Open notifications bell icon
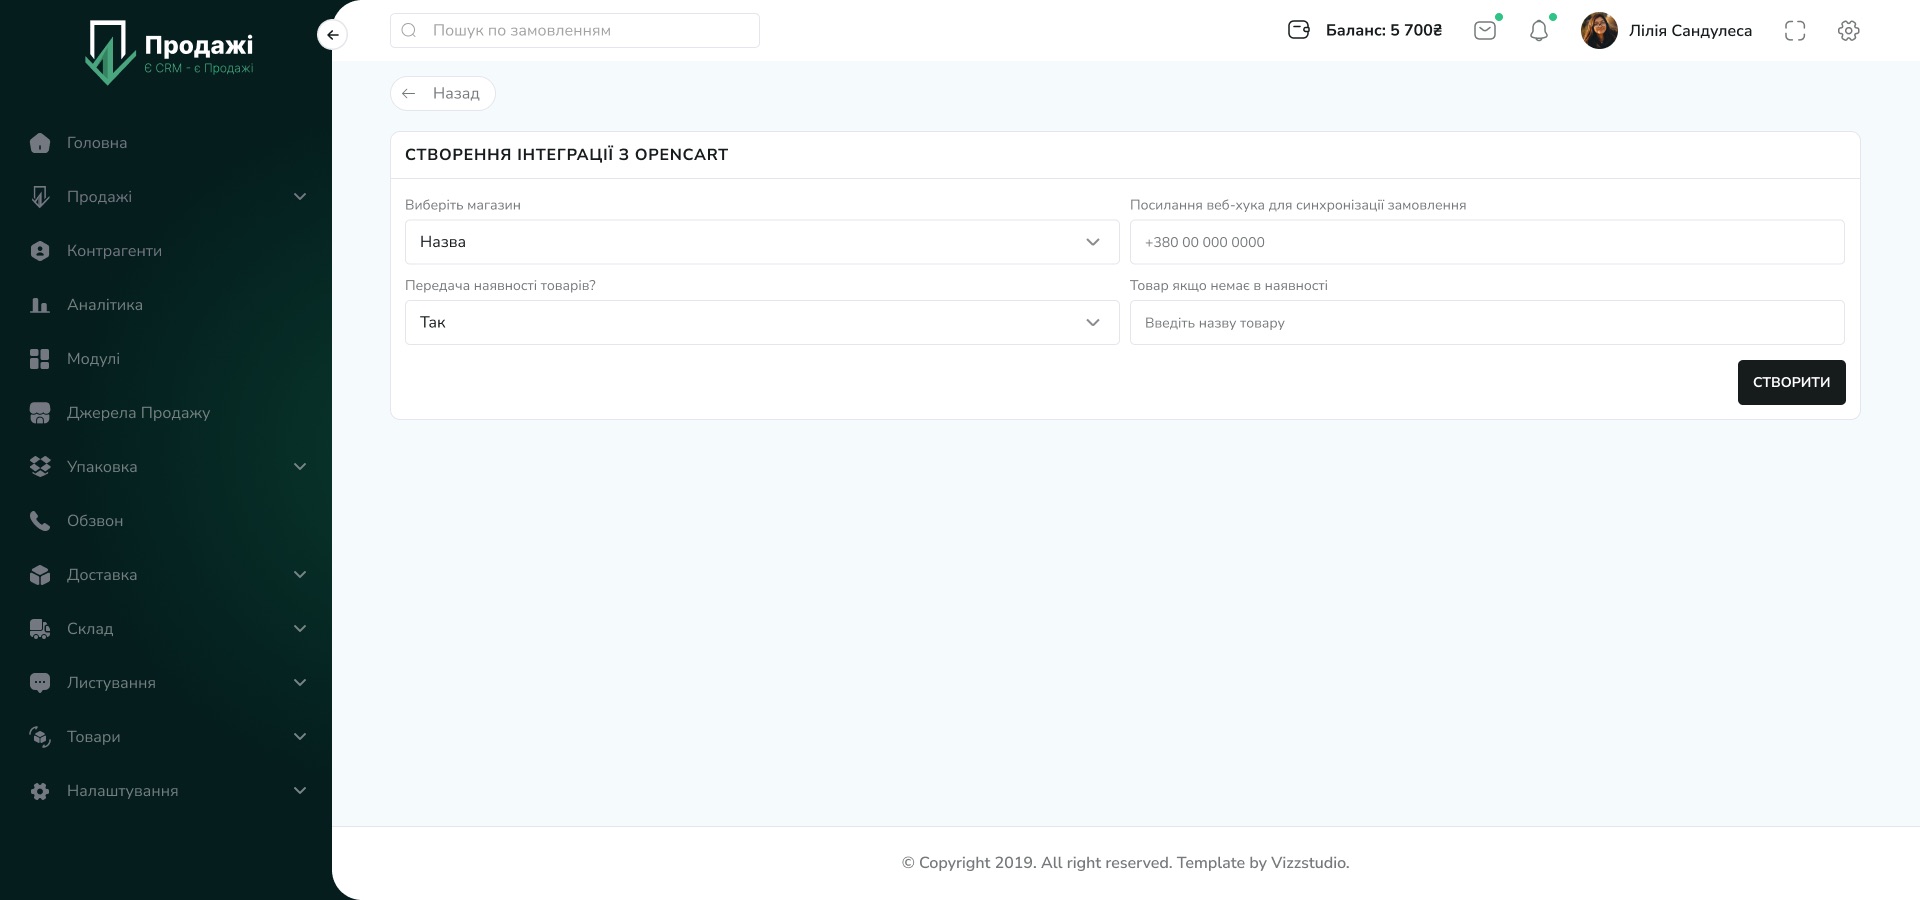1920x900 pixels. pyautogui.click(x=1539, y=31)
